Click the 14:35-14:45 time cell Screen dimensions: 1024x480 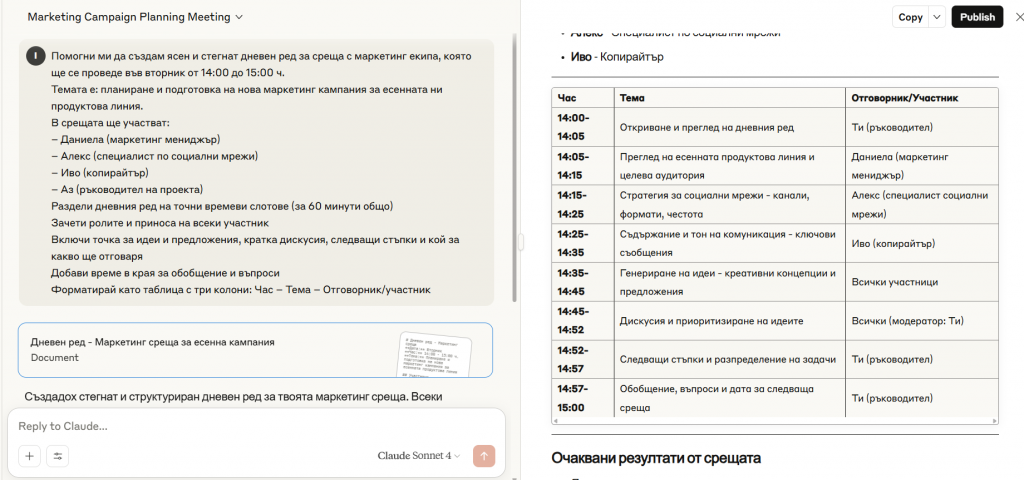(x=583, y=282)
